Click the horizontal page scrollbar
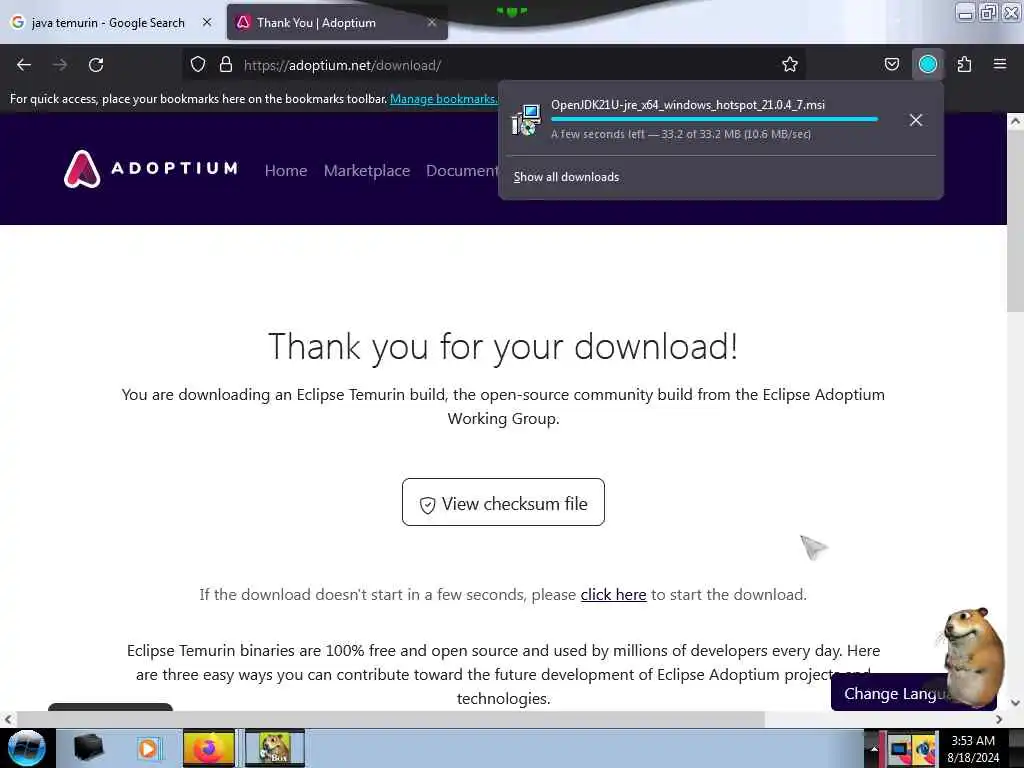This screenshot has height=768, width=1024. 389,720
